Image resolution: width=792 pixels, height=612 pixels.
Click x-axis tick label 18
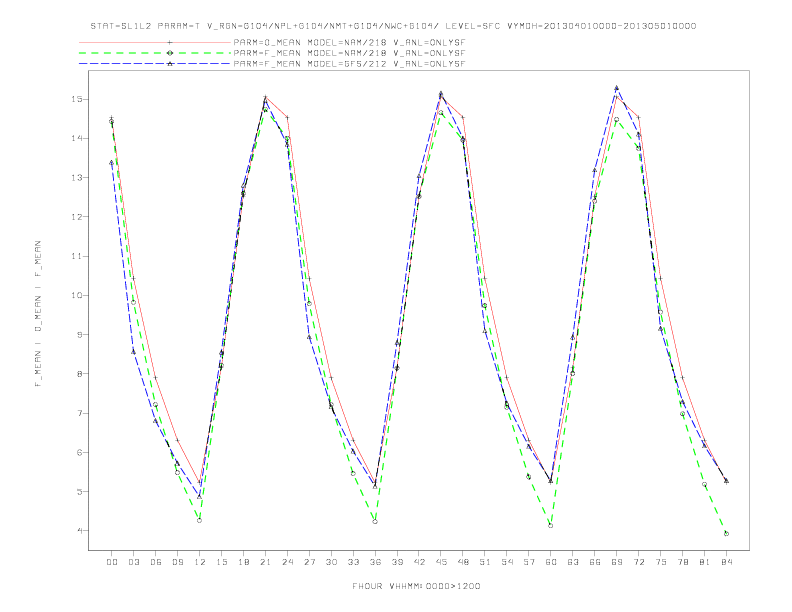coord(243,562)
